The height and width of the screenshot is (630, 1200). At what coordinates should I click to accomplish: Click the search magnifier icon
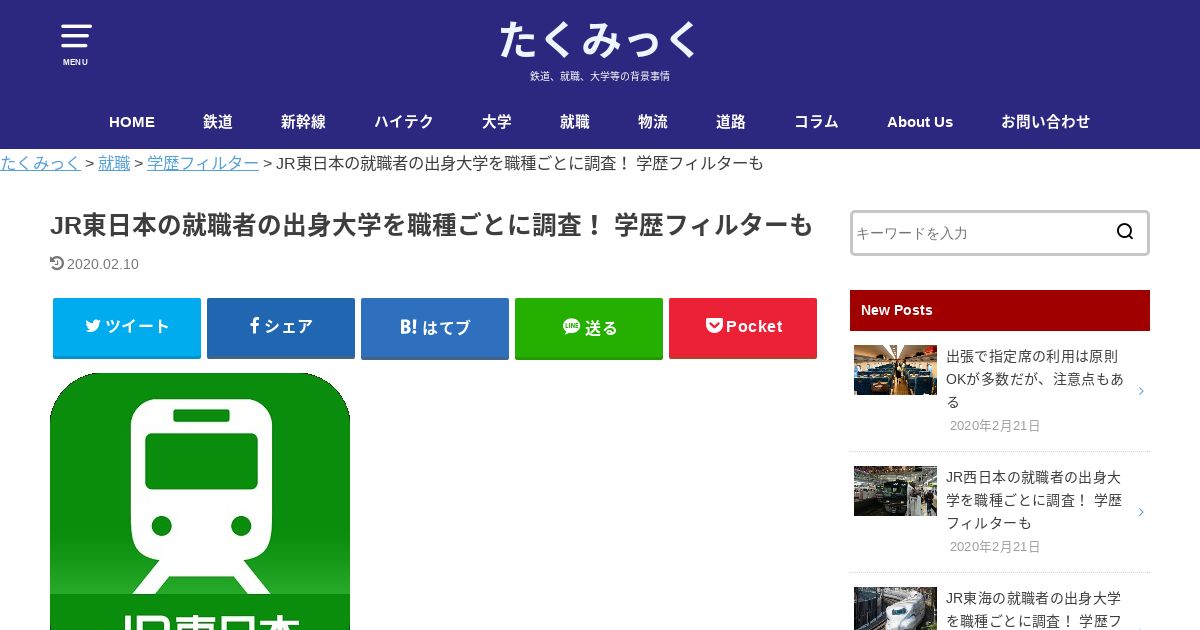(x=1125, y=232)
